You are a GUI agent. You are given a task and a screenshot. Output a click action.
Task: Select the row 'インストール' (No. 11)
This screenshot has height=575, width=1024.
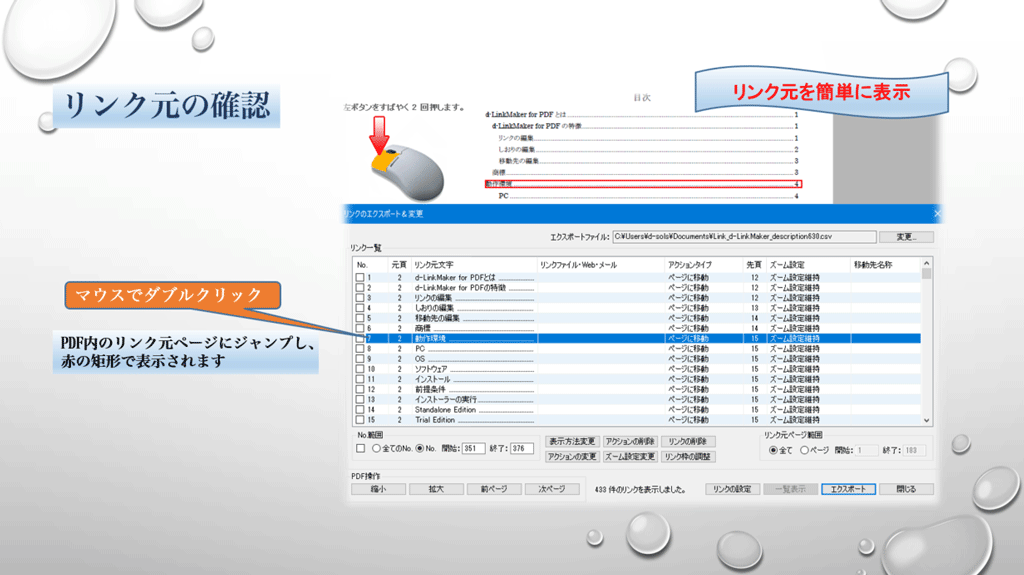pyautogui.click(x=637, y=379)
